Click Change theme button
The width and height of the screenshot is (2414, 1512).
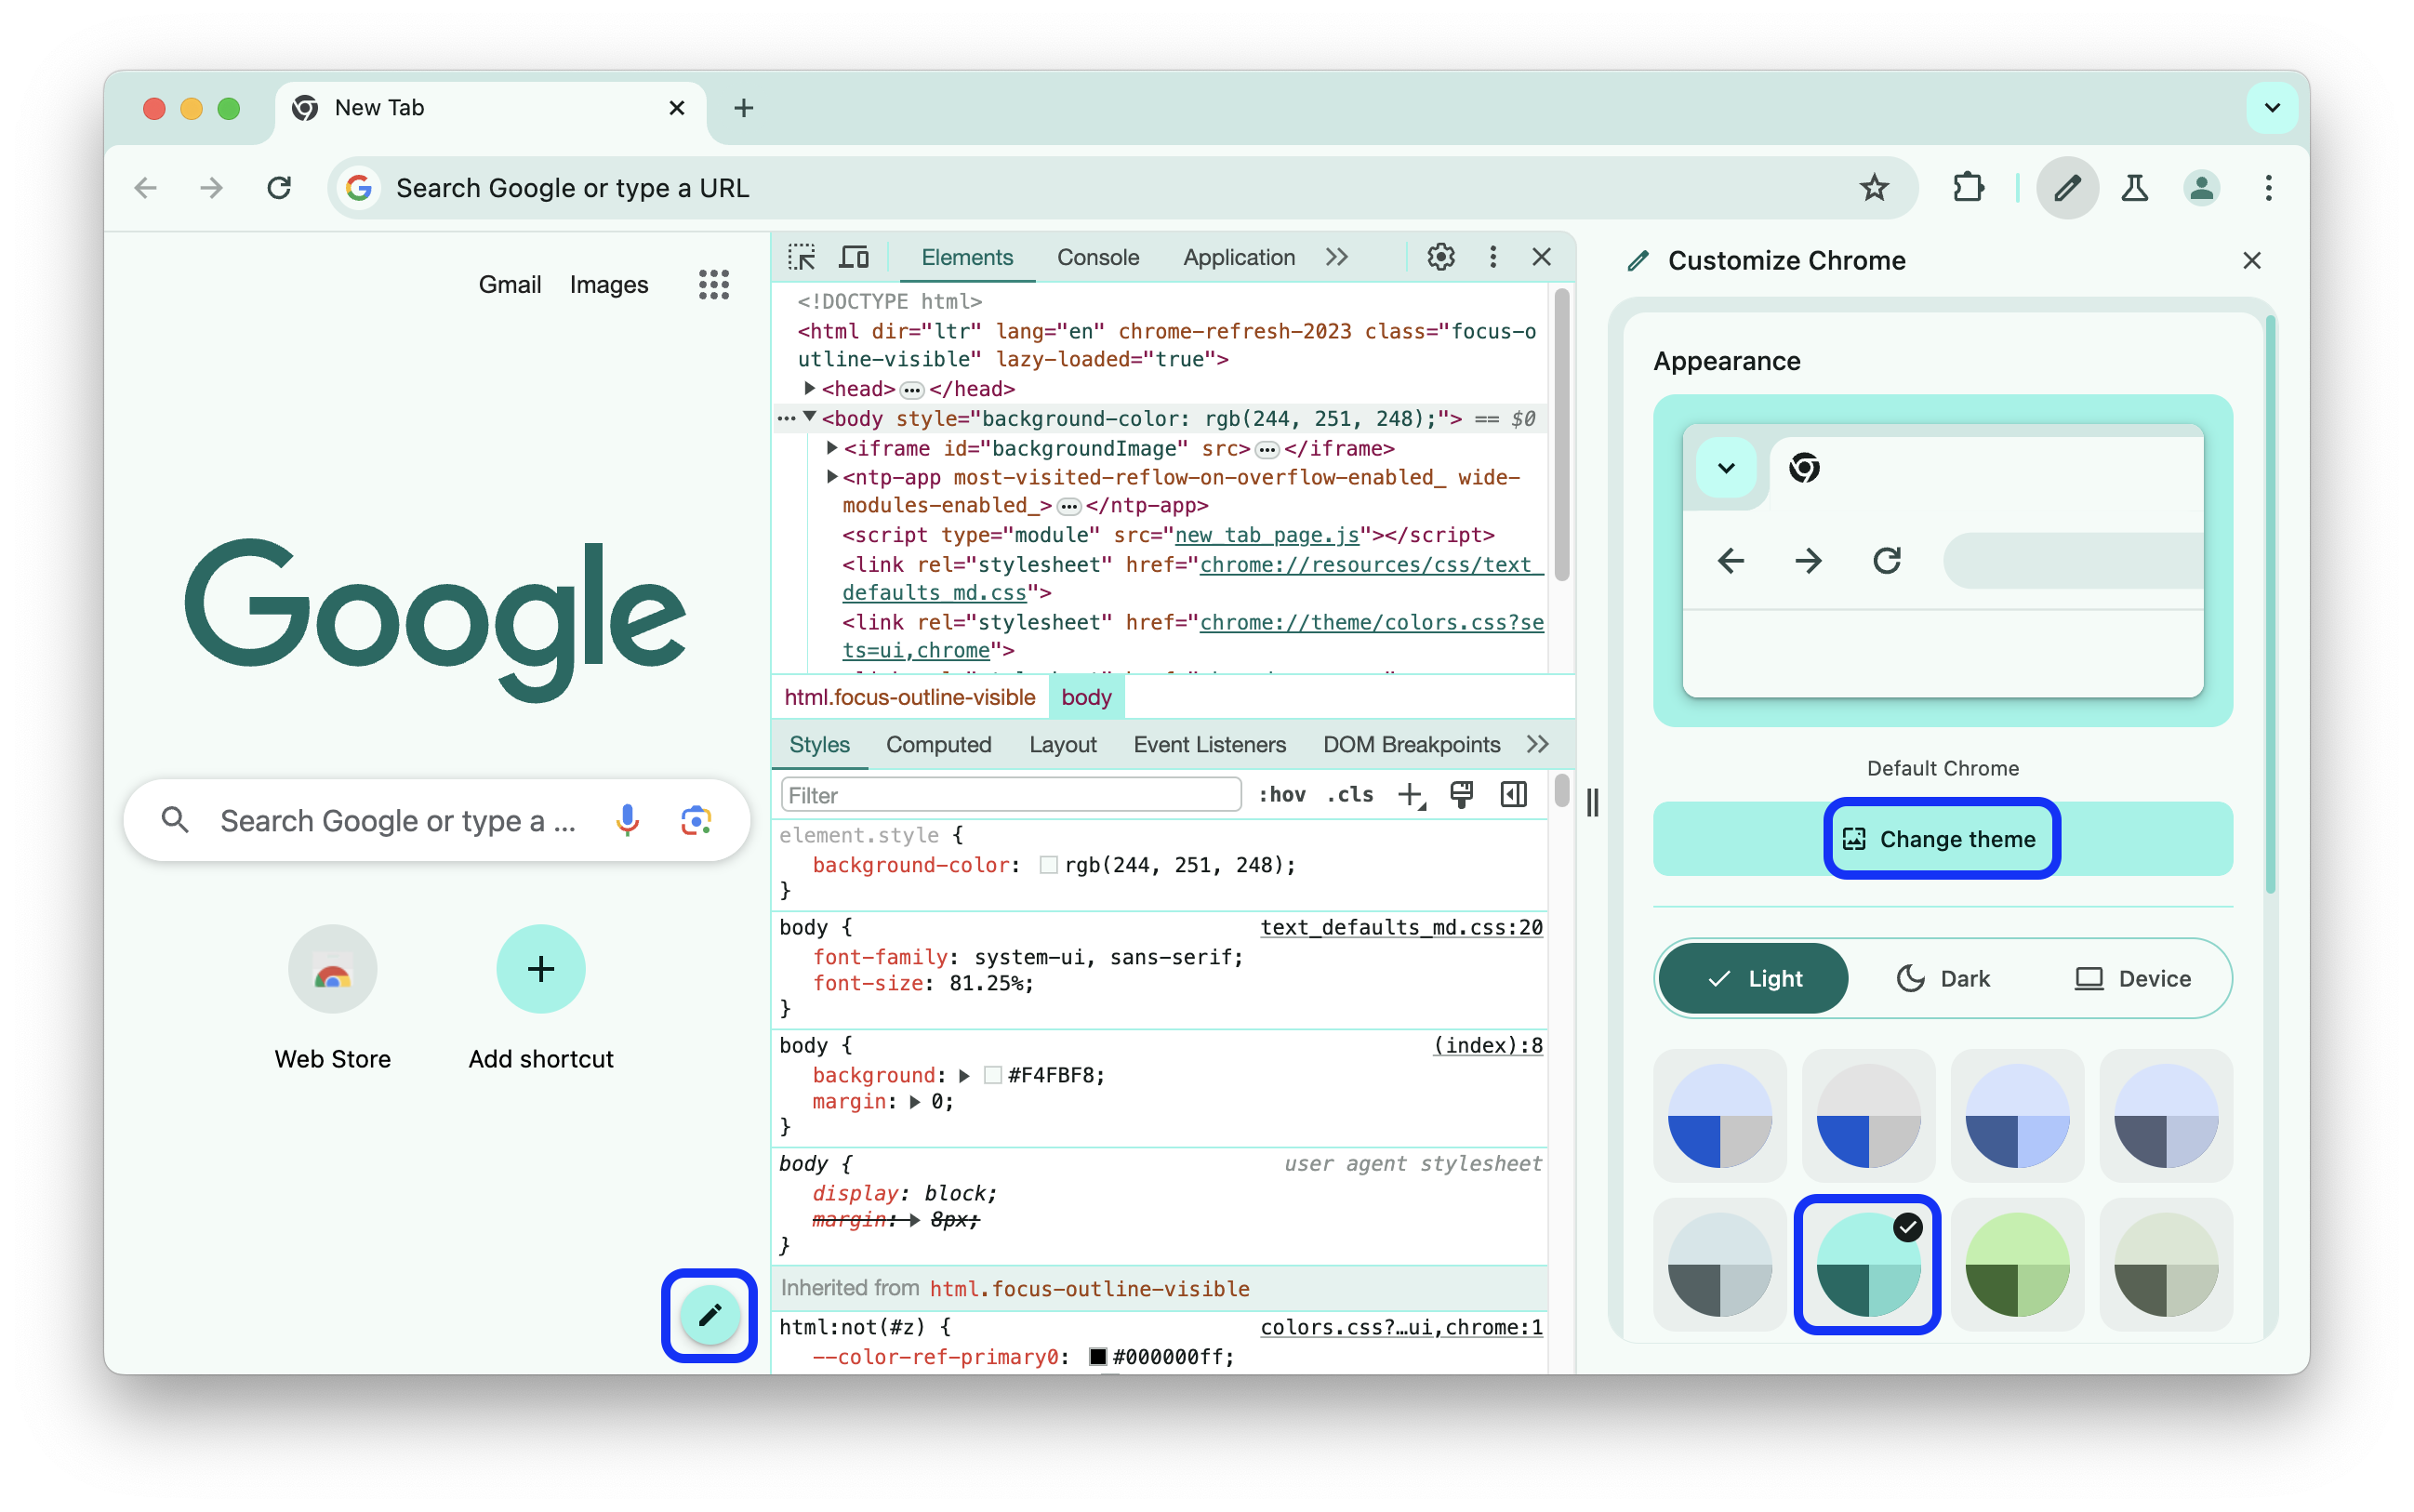coord(1941,840)
